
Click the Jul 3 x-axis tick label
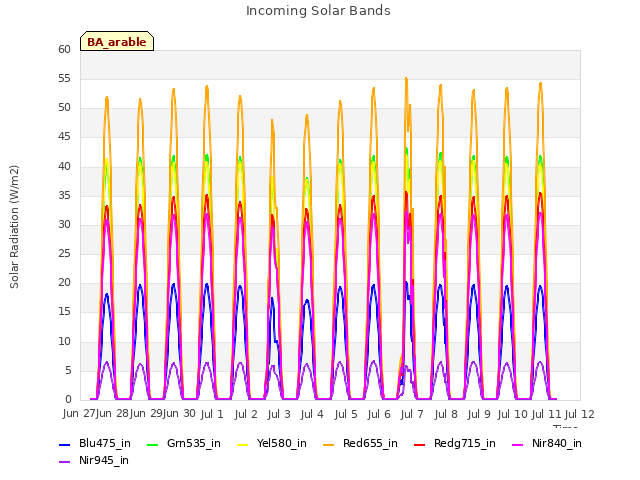[279, 414]
